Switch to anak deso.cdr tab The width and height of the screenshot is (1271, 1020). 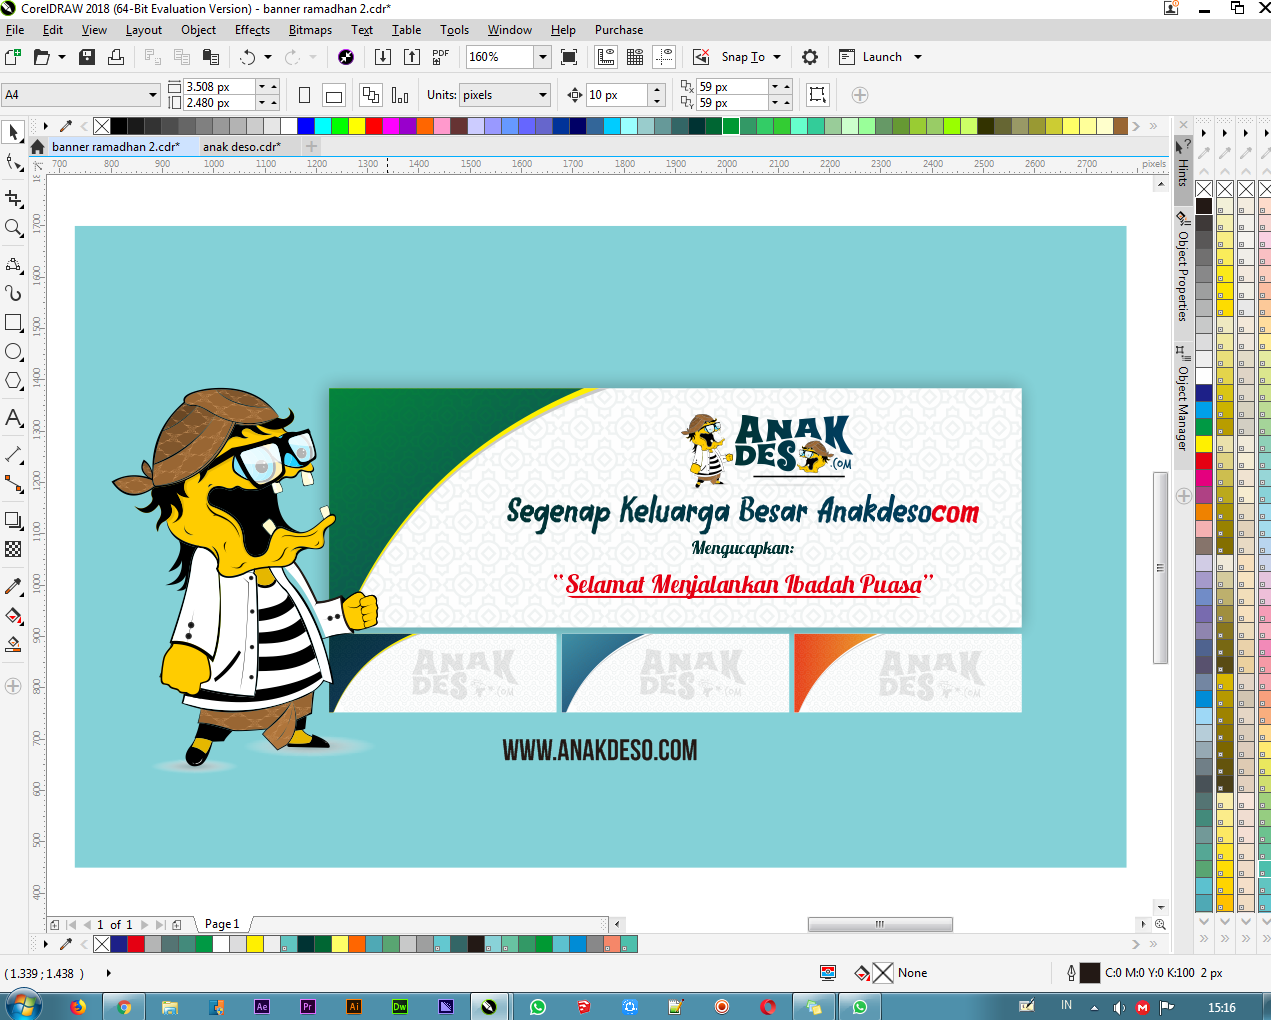point(242,146)
